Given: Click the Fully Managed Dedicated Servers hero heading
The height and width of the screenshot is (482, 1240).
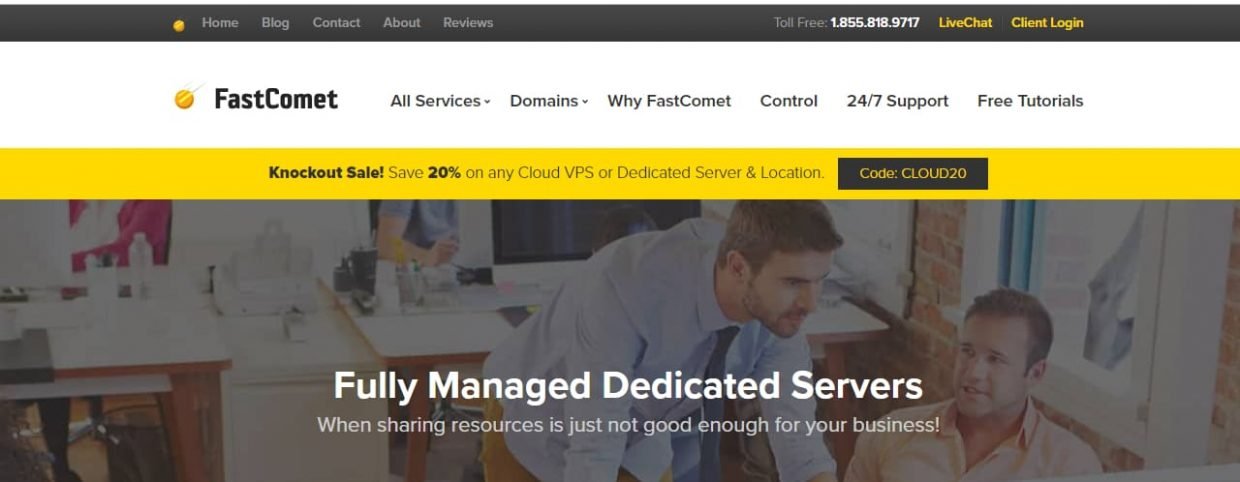Looking at the screenshot, I should (x=628, y=386).
